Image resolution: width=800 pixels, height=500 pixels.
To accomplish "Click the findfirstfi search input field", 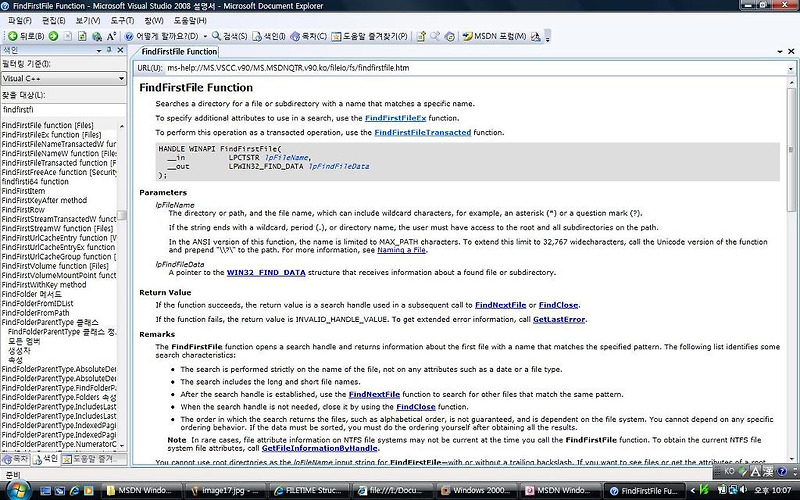I will point(63,110).
